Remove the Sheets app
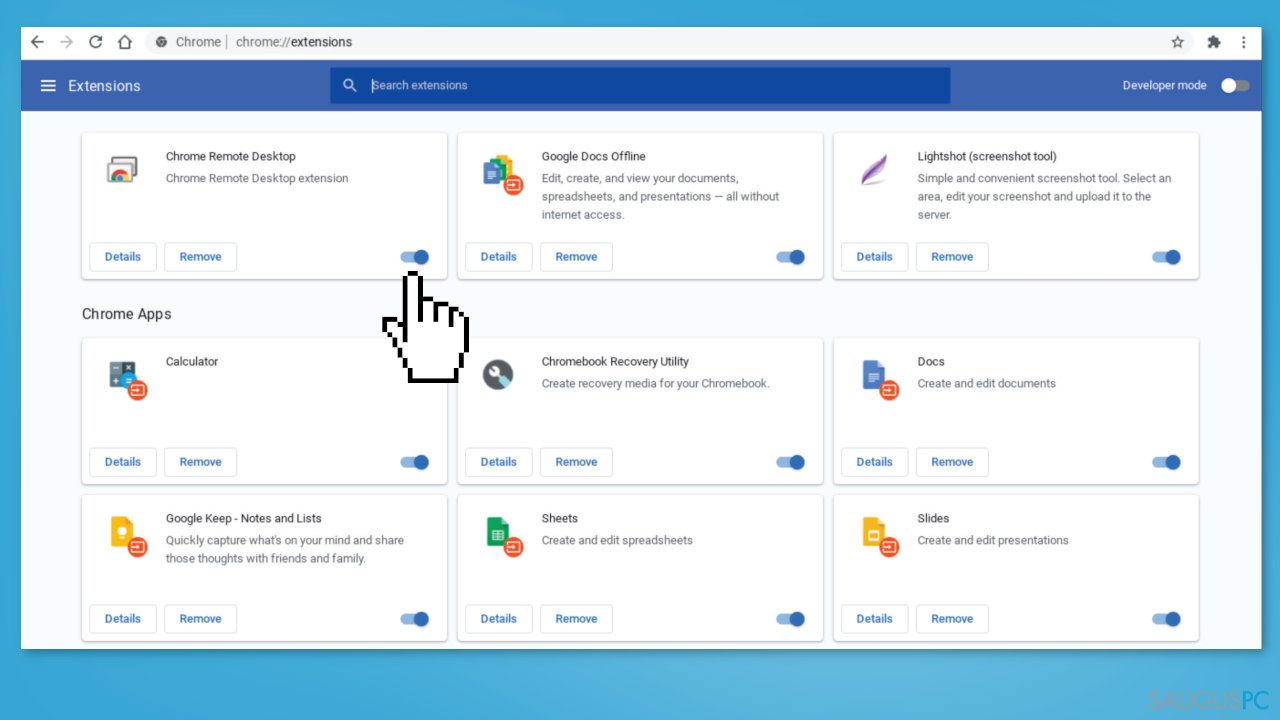1280x720 pixels. point(576,619)
